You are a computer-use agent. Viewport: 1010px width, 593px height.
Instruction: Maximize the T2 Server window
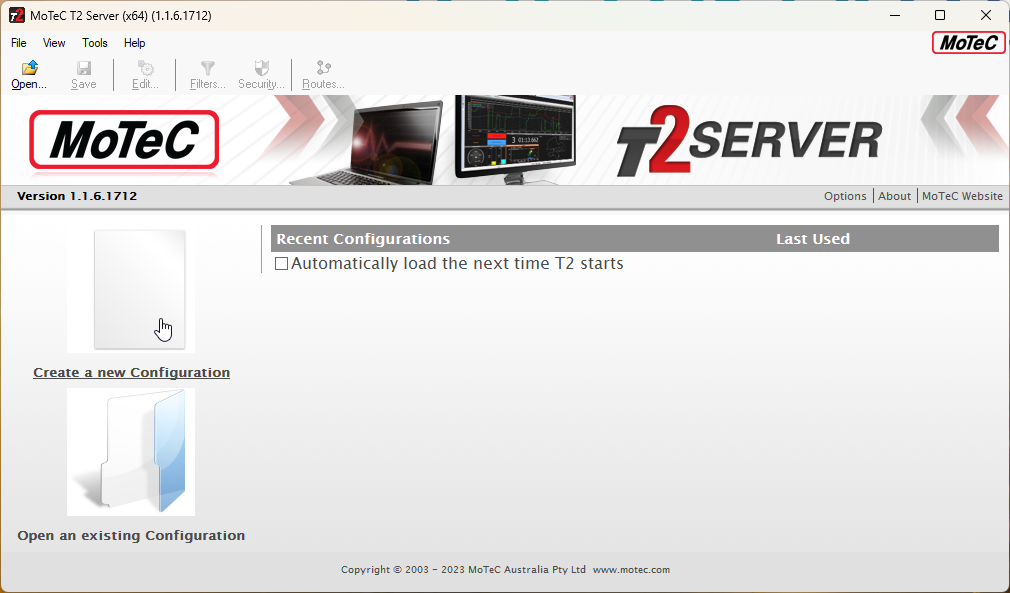coord(940,15)
